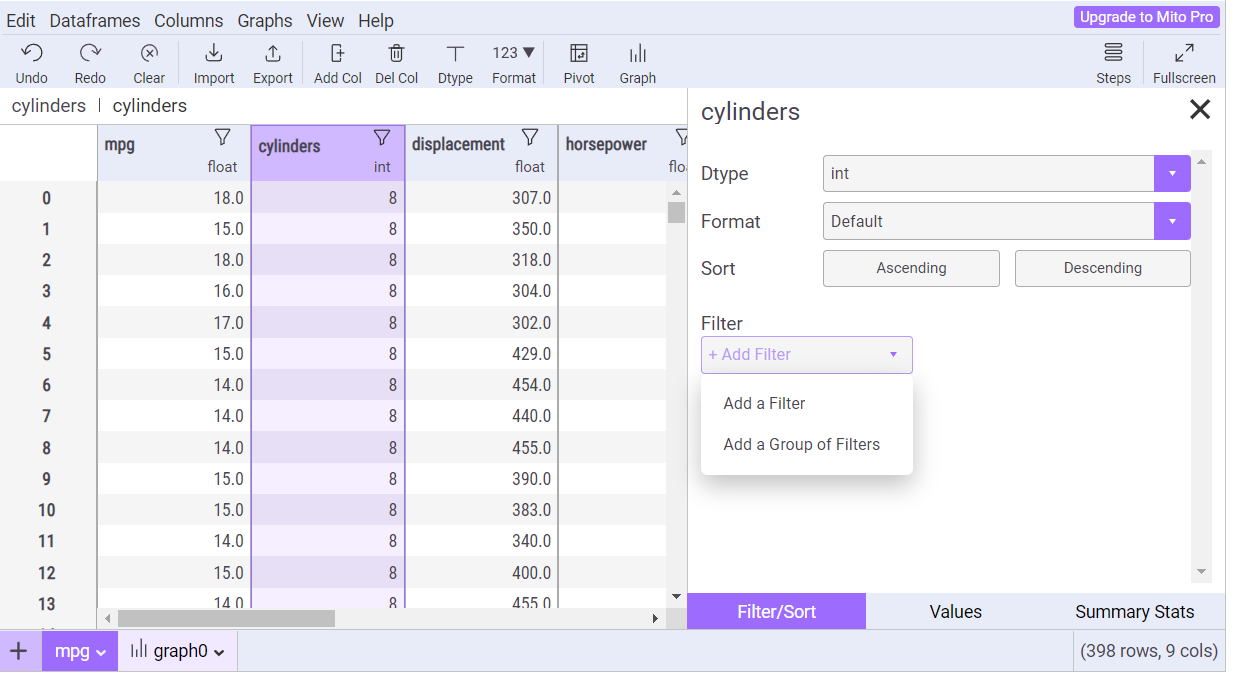Click the Undo icon in toolbar
Screen dimensions: 1235x681
[x=32, y=54]
